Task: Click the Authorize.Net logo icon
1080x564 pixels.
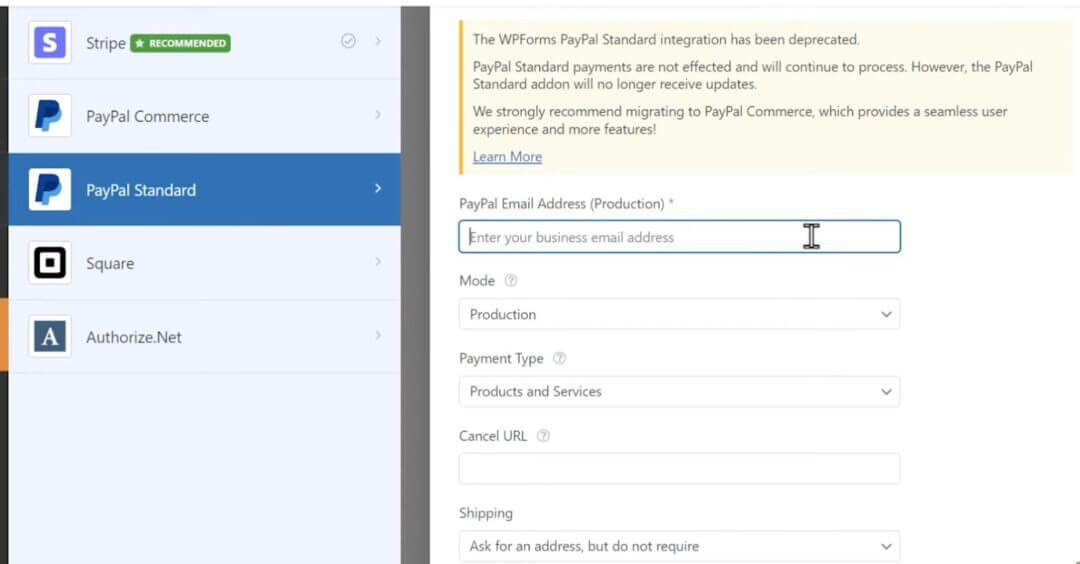Action: click(x=50, y=337)
